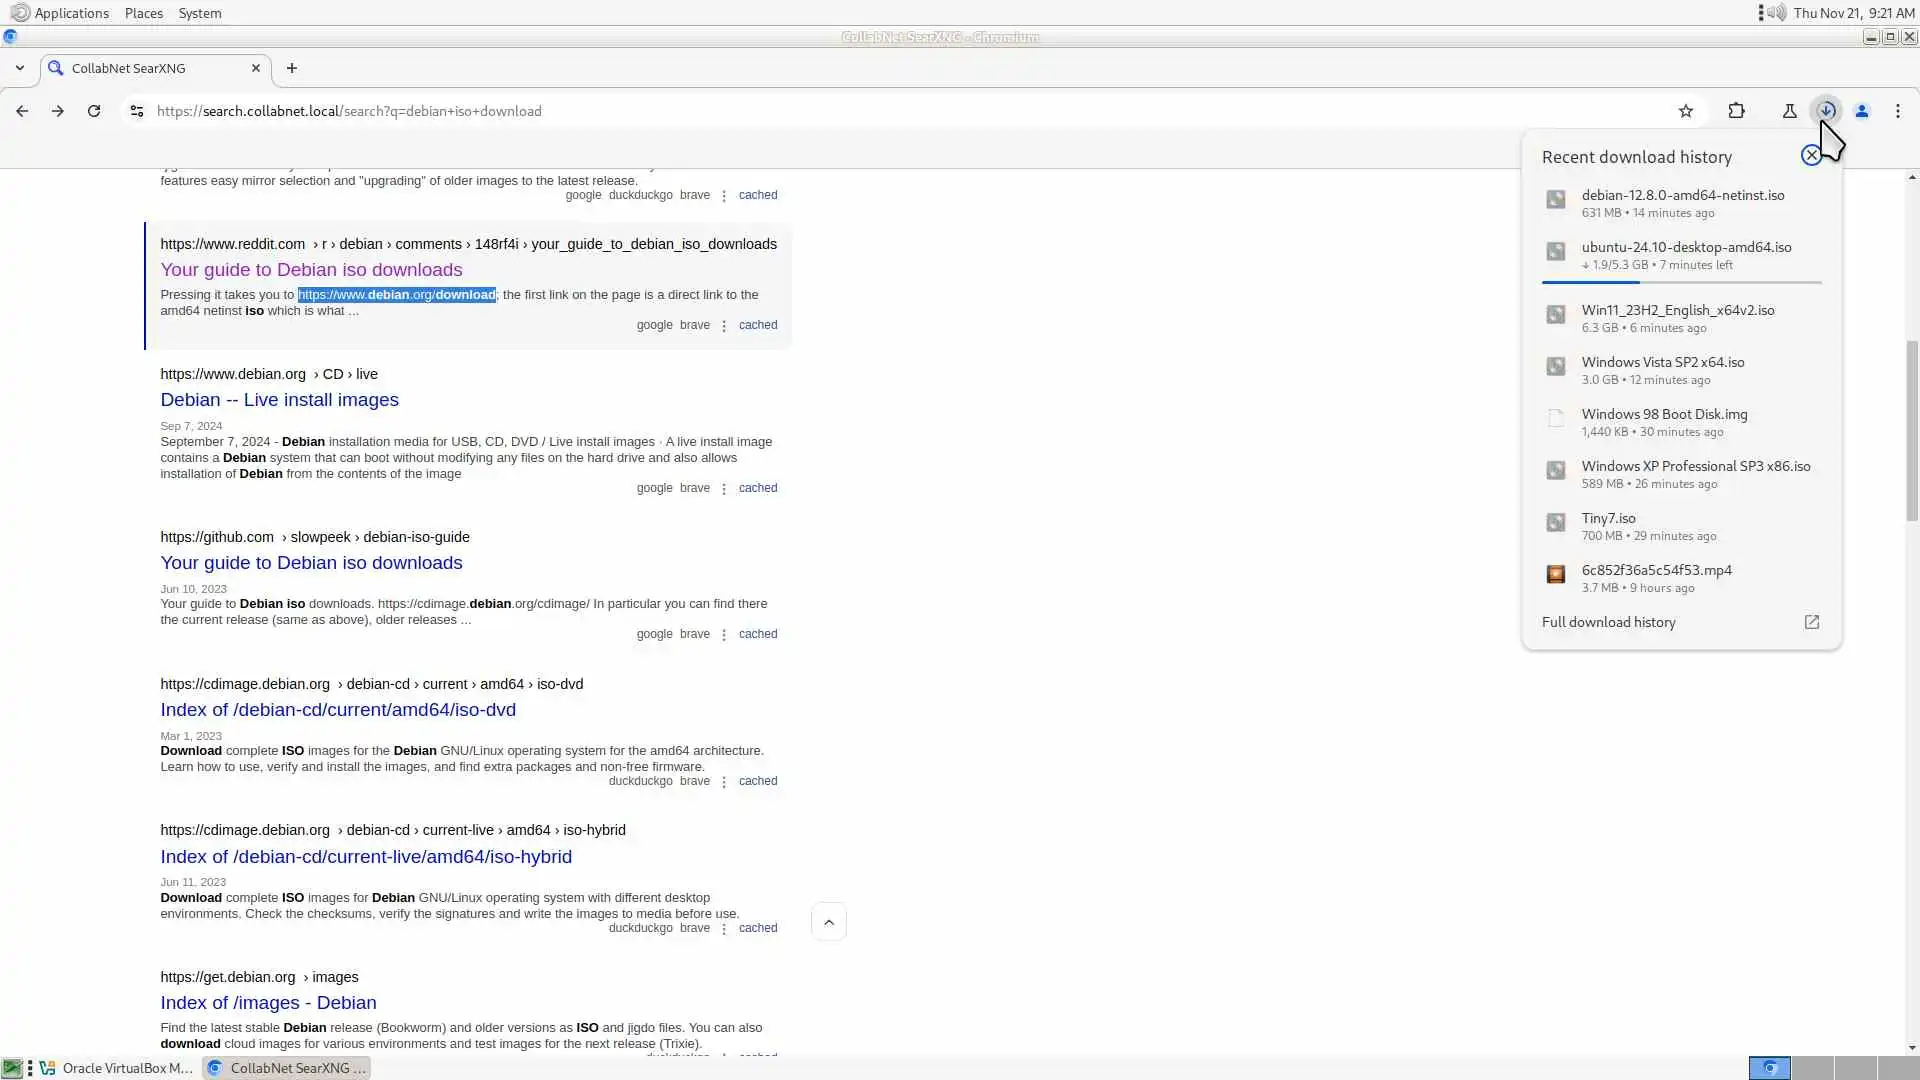Switch to Oracle VirtualBox Manager in taskbar

click(x=118, y=1068)
